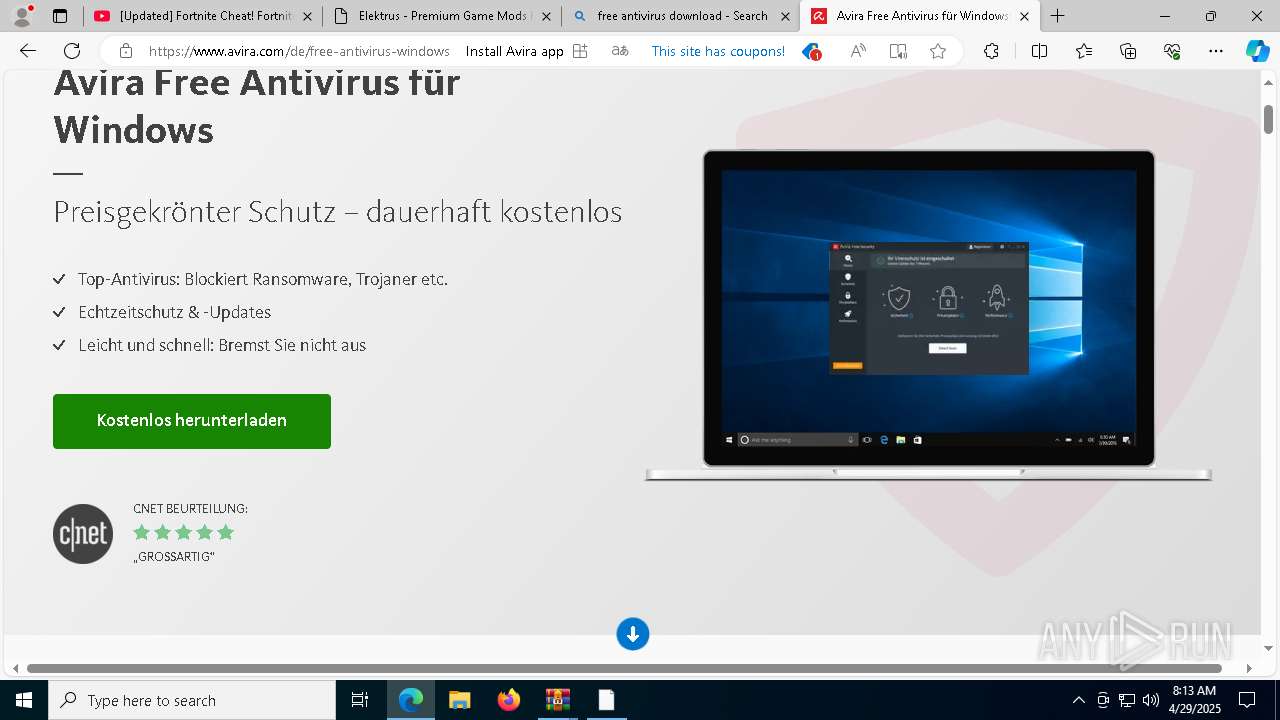Add this page to favorites

938,51
